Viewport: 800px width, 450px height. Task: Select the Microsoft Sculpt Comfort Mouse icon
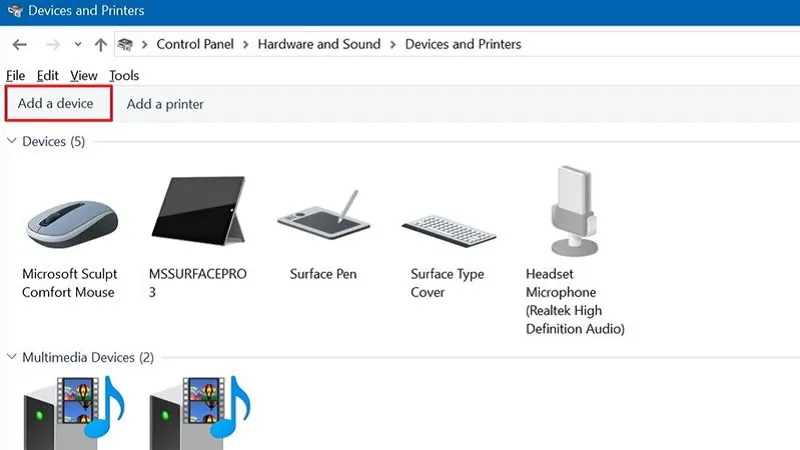[x=70, y=218]
